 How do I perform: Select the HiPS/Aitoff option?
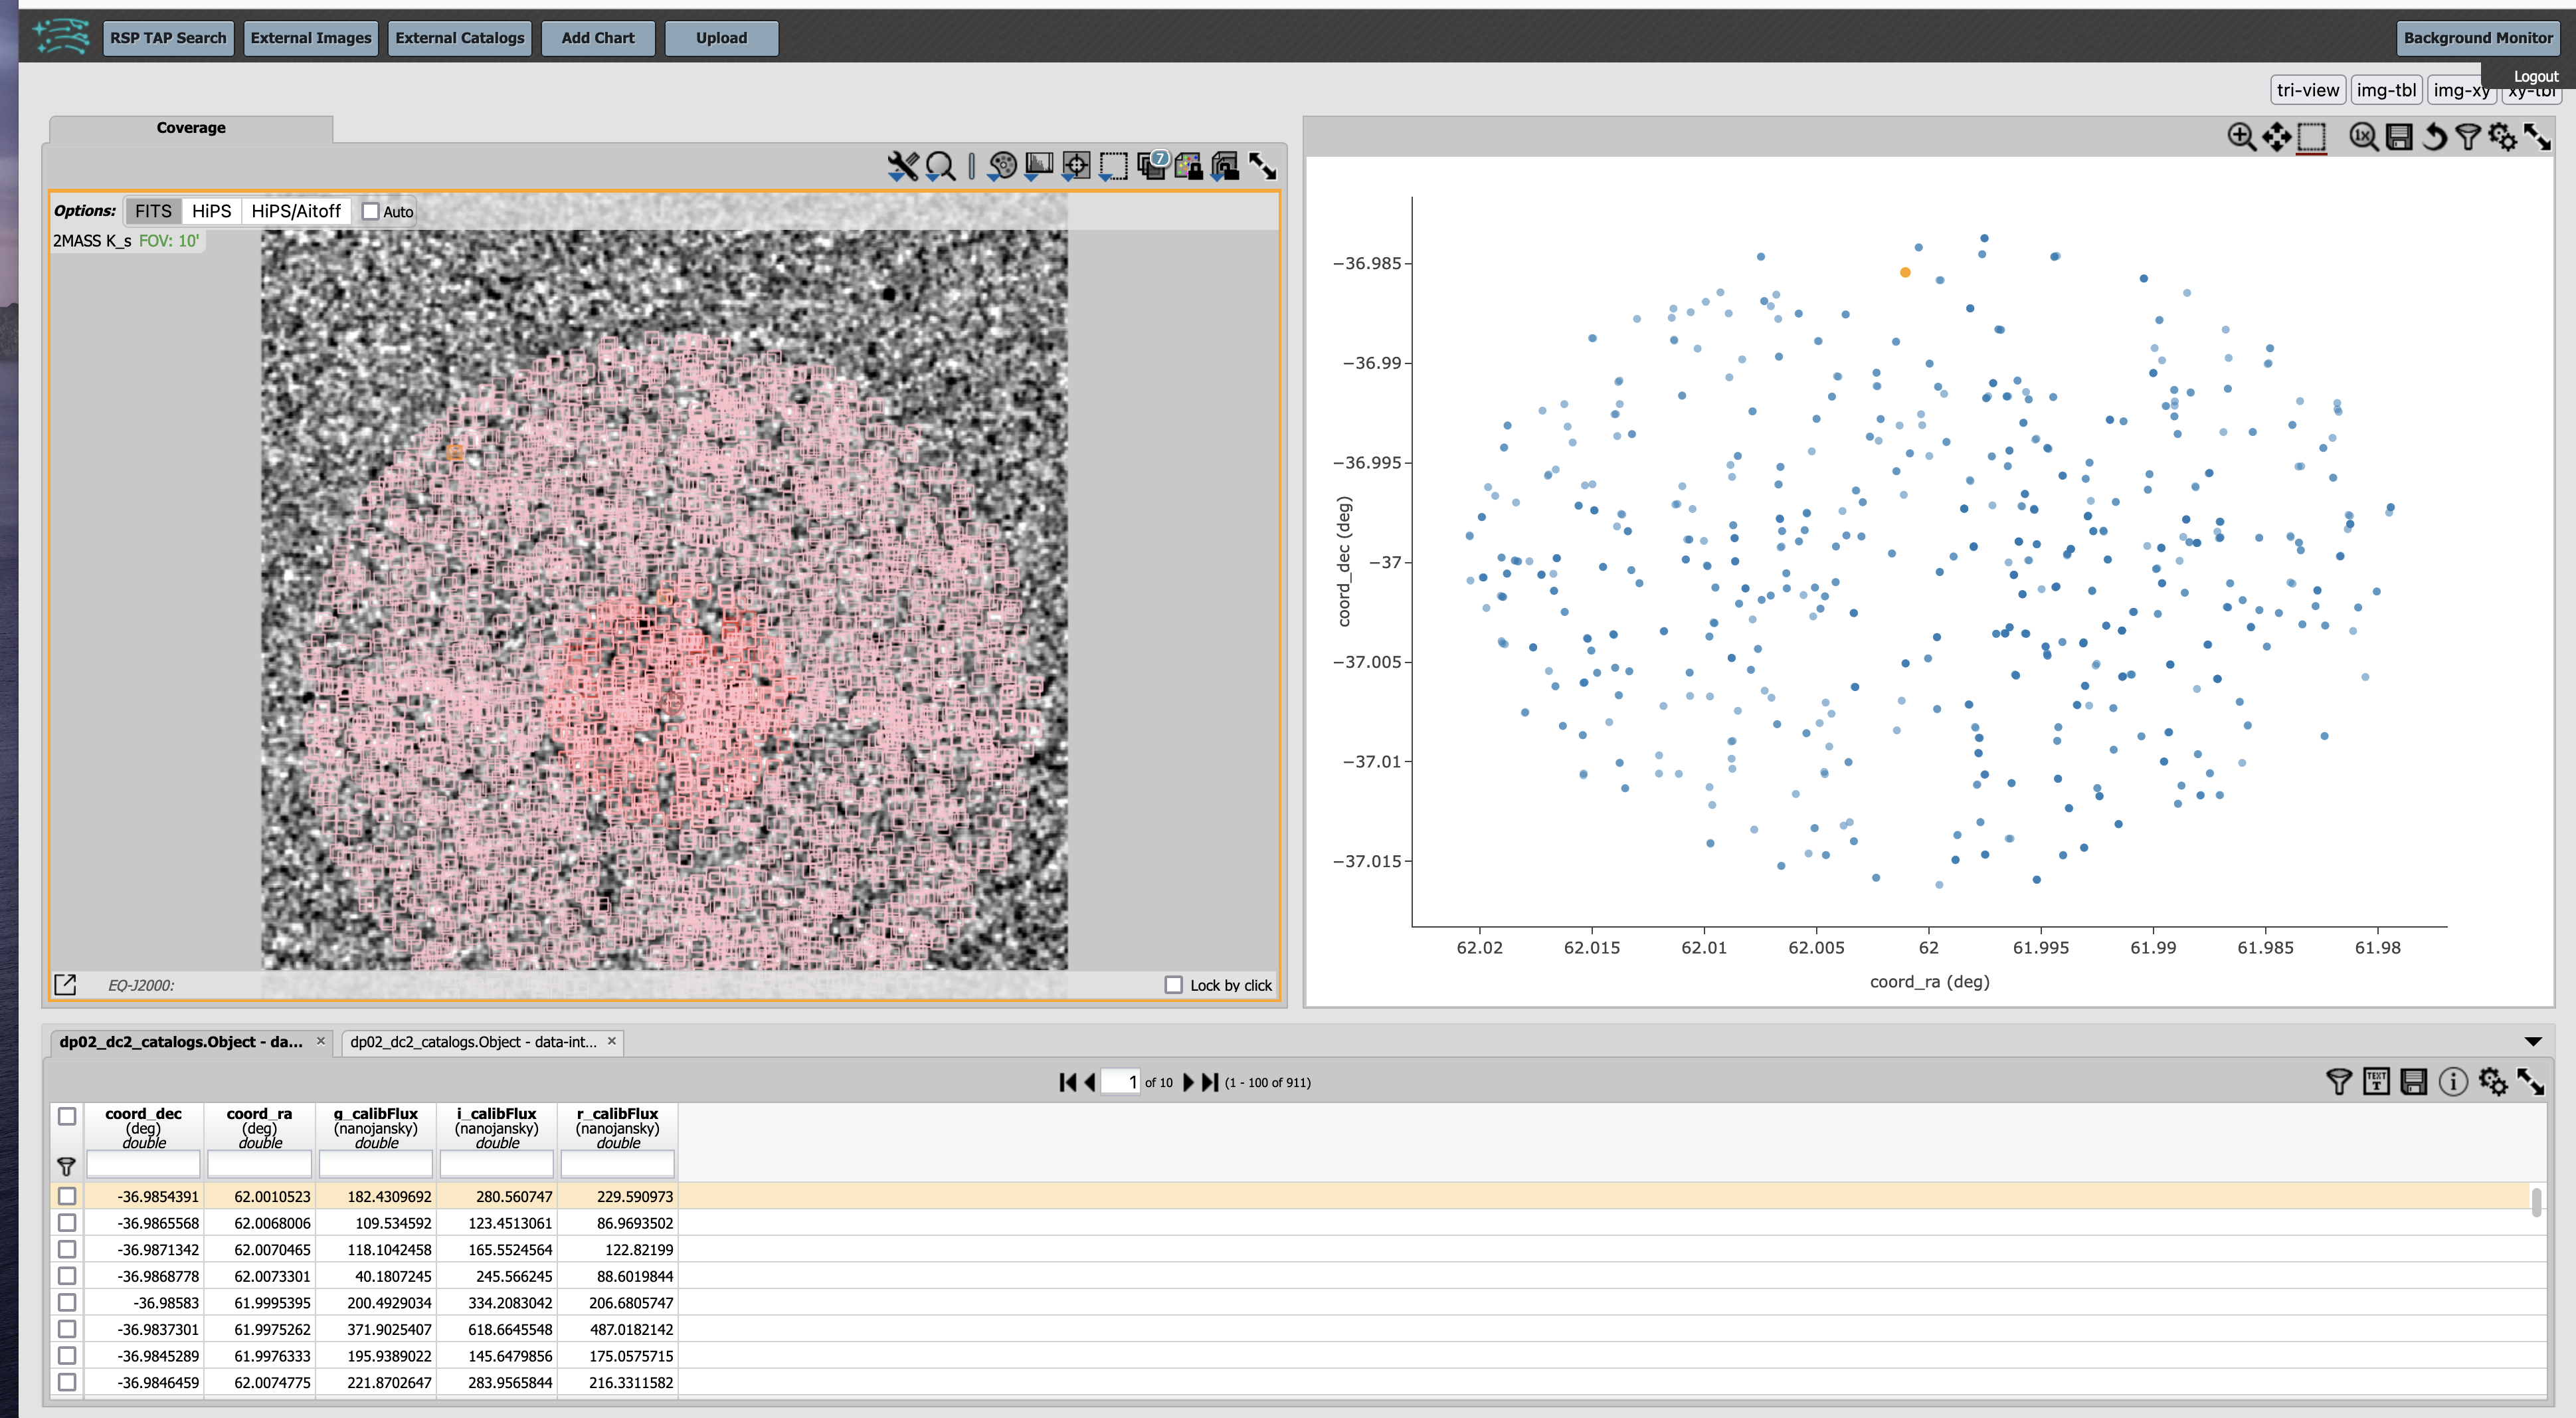pos(296,211)
